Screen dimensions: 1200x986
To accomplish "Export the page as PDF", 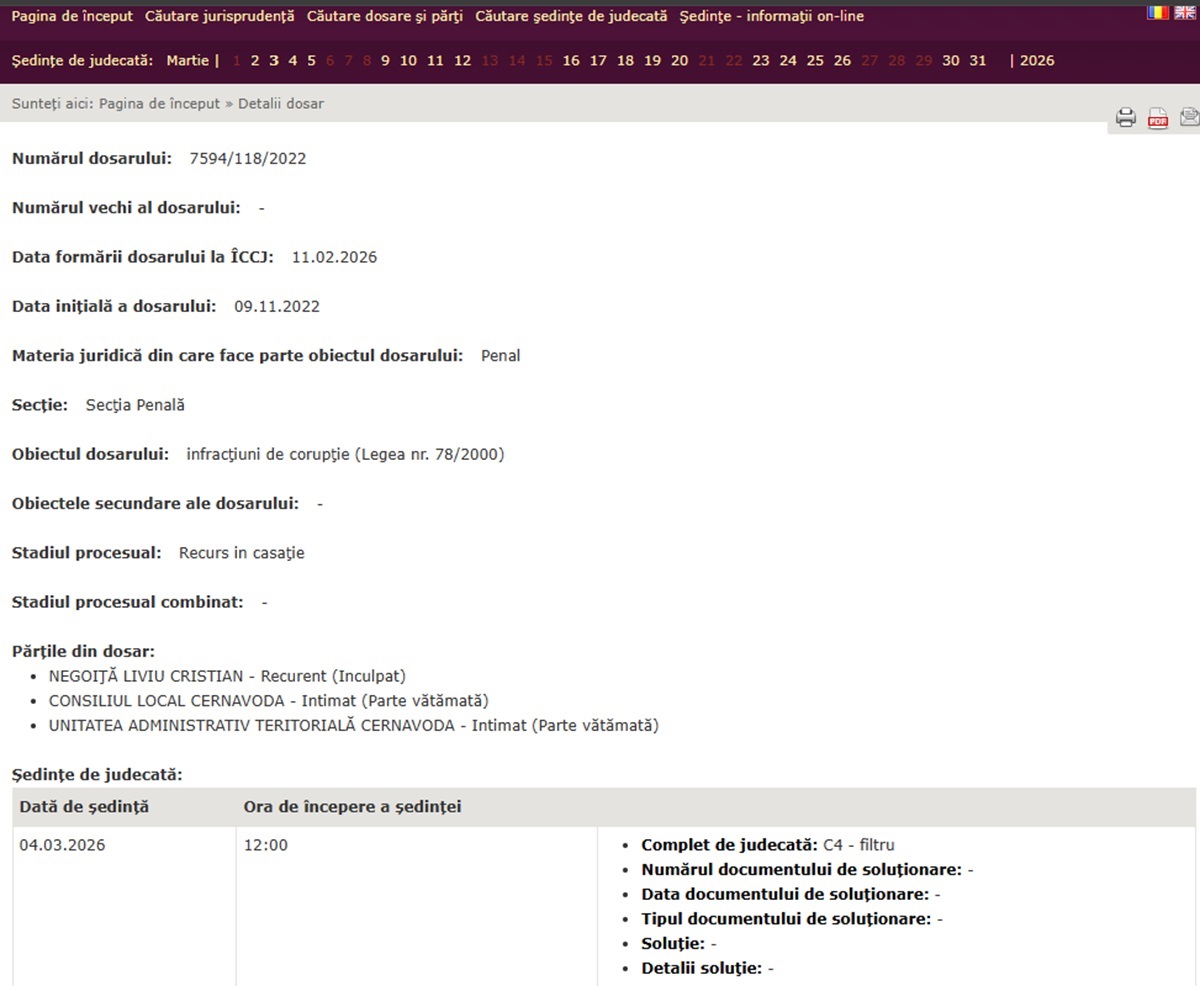I will pyautogui.click(x=1158, y=118).
